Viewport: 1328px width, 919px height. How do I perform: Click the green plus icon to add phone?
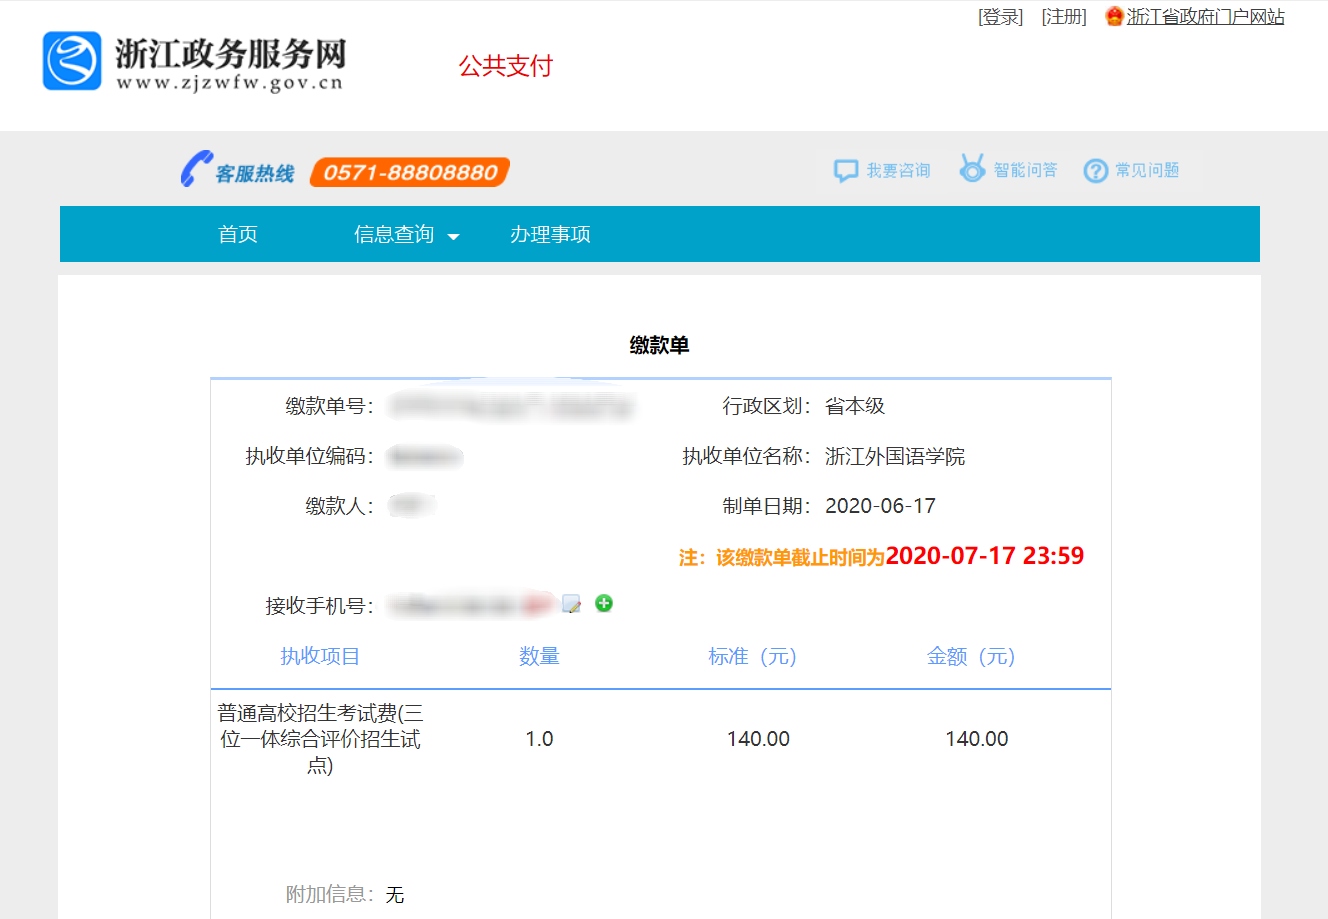(604, 603)
